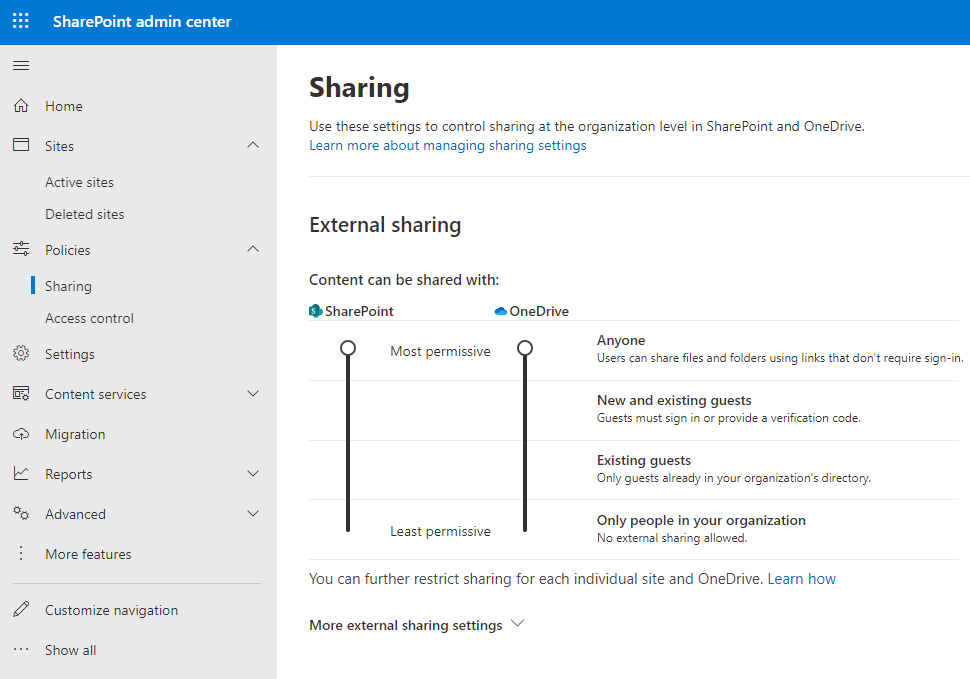Click the More features dots icon

pos(21,553)
